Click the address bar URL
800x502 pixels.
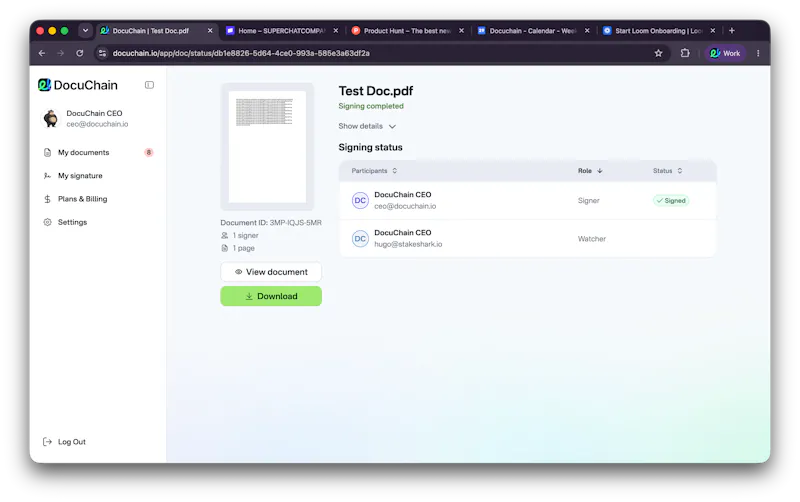241,53
